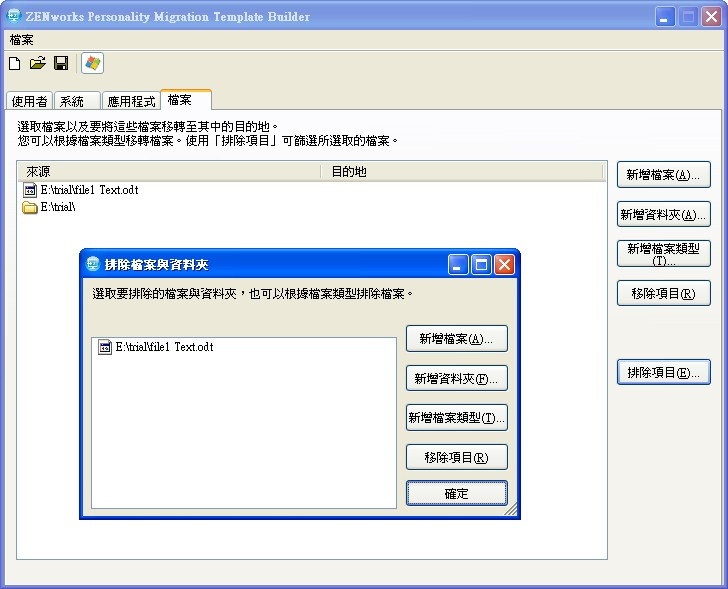Click the Open folder toolbar icon

(x=38, y=63)
